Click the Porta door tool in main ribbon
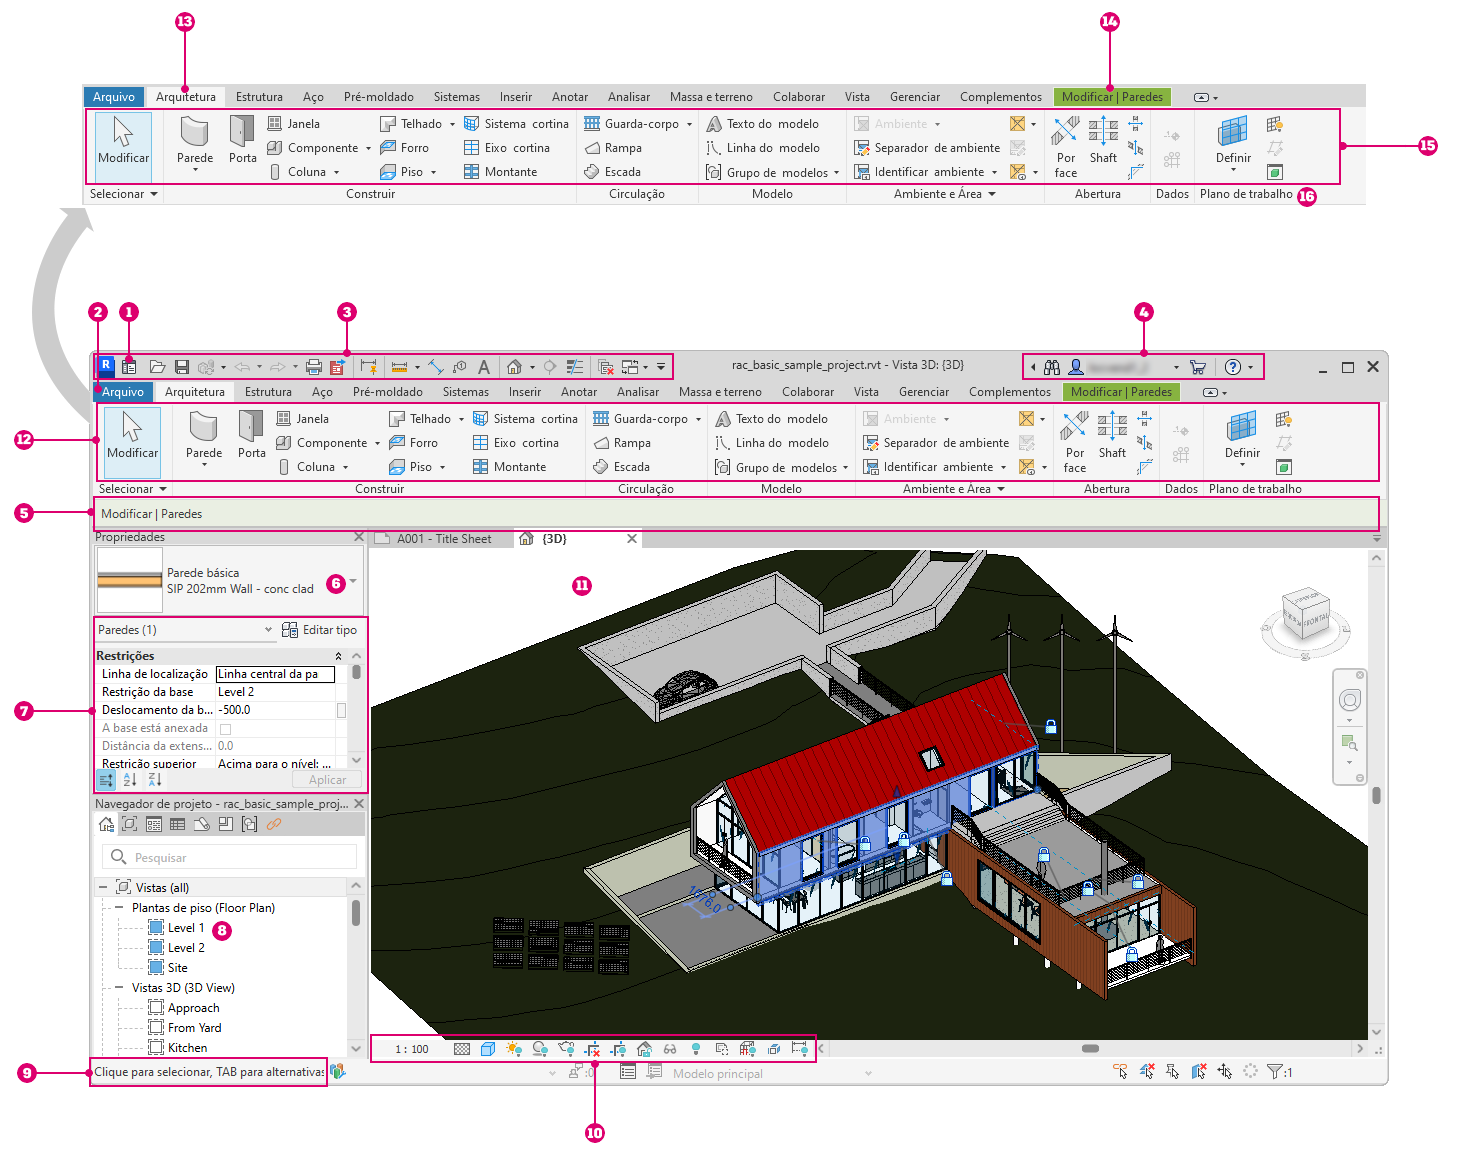The image size is (1460, 1159). click(x=252, y=436)
